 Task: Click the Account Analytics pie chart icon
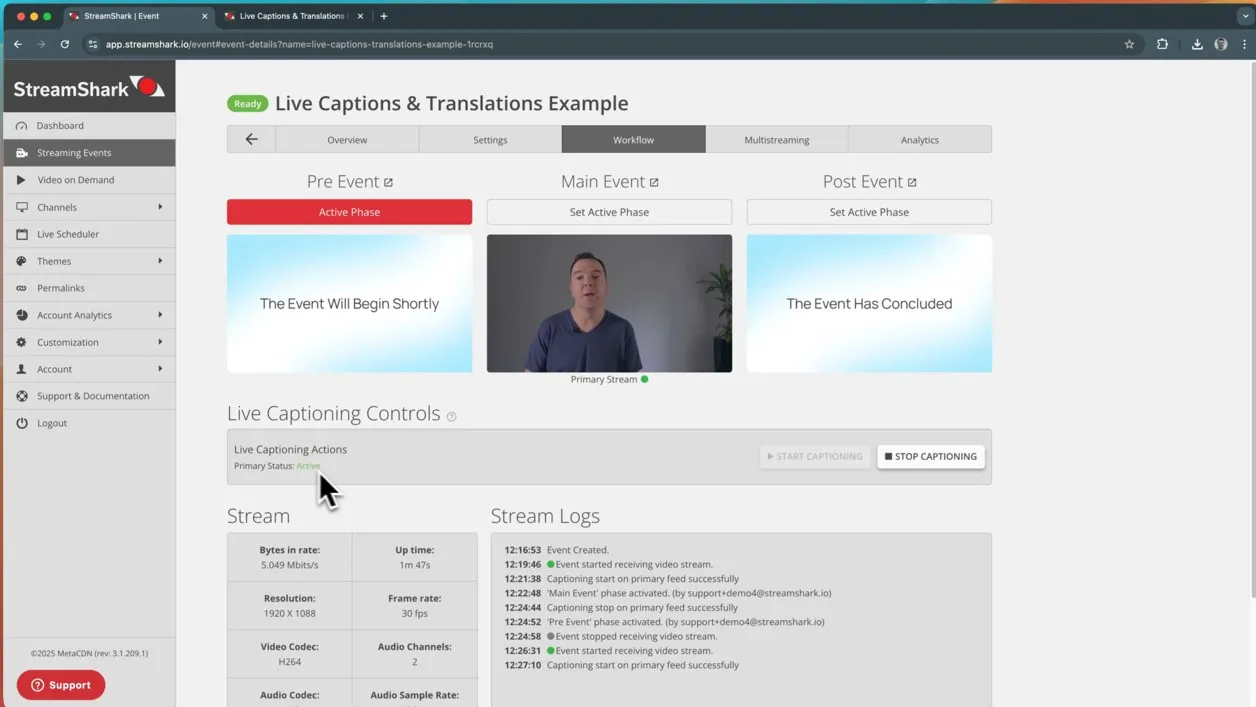coord(22,315)
